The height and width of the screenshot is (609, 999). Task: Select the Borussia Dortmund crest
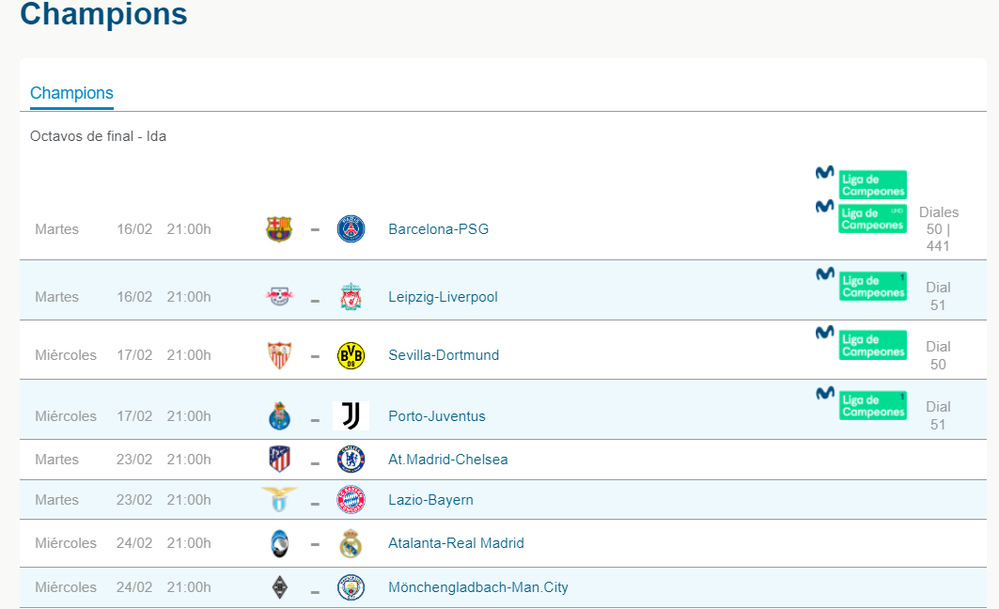pos(351,354)
